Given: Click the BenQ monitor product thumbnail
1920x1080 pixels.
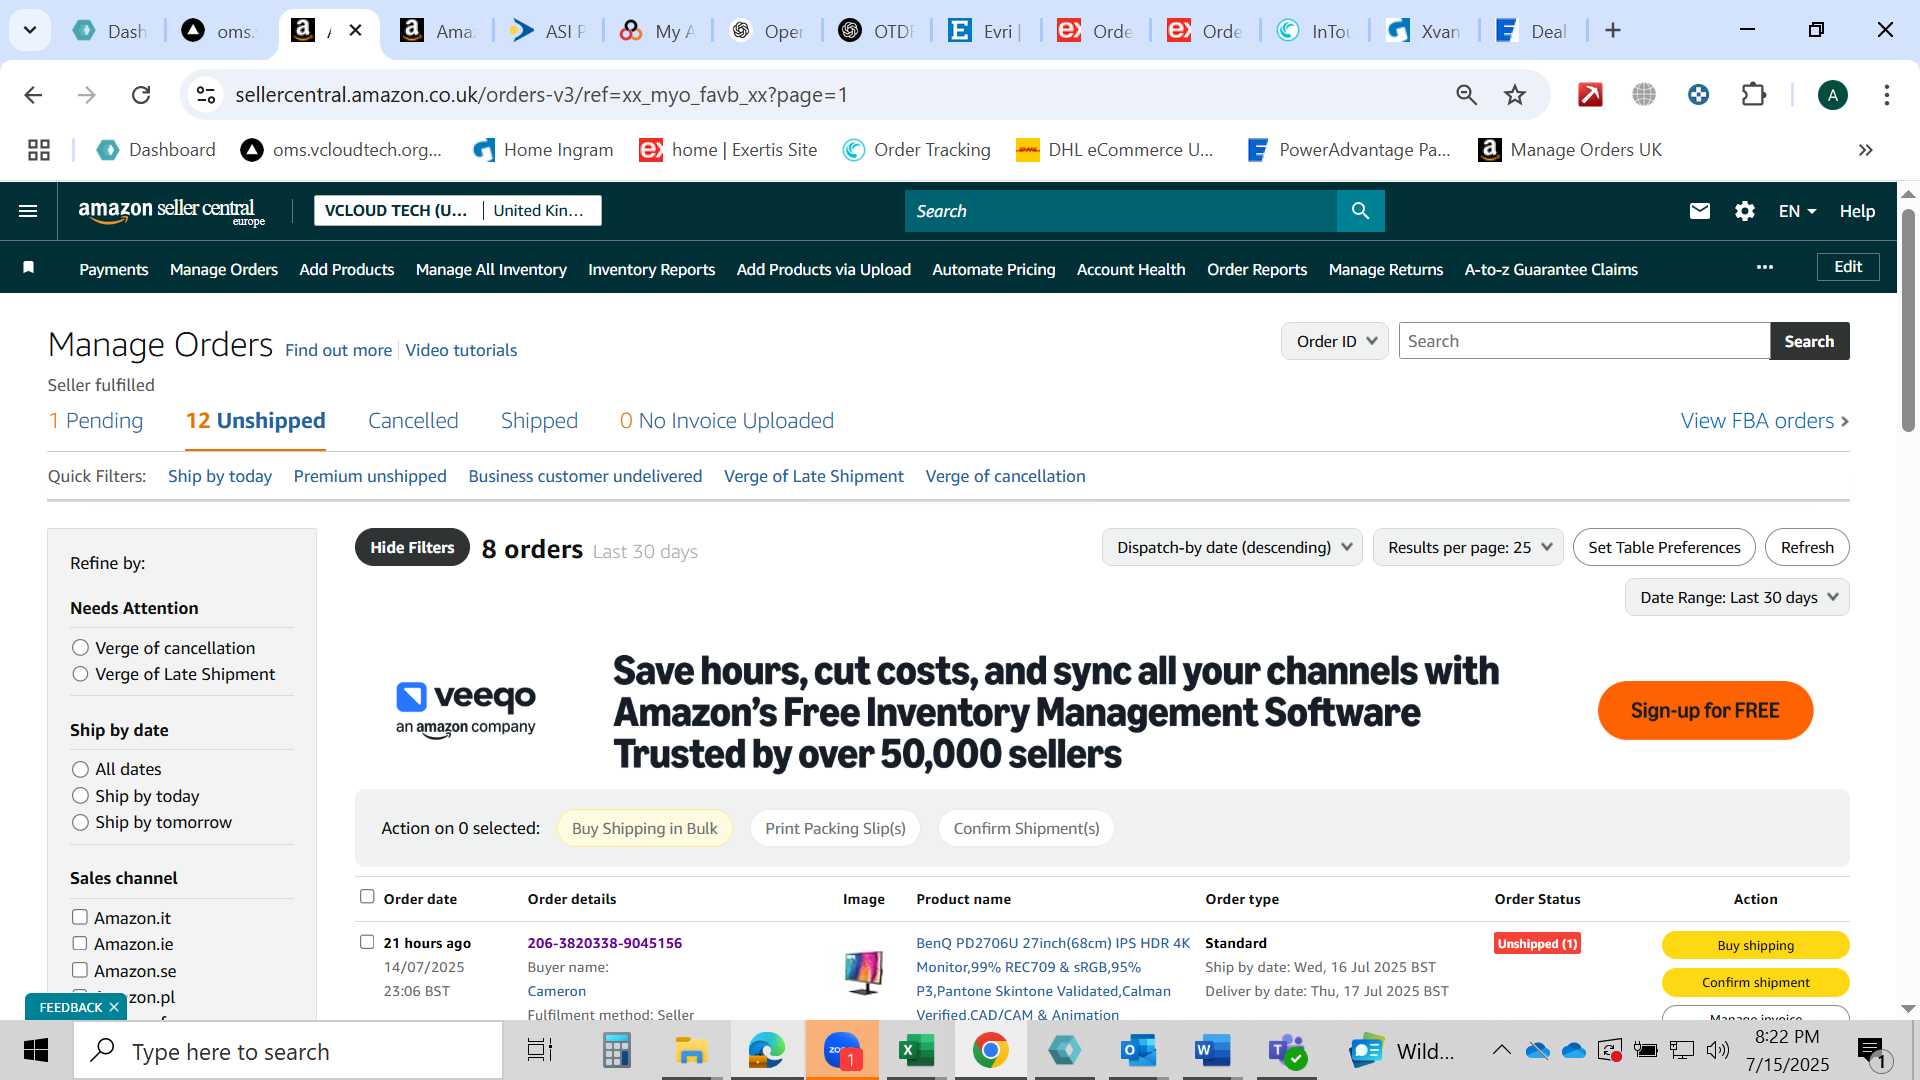Looking at the screenshot, I should (x=864, y=972).
